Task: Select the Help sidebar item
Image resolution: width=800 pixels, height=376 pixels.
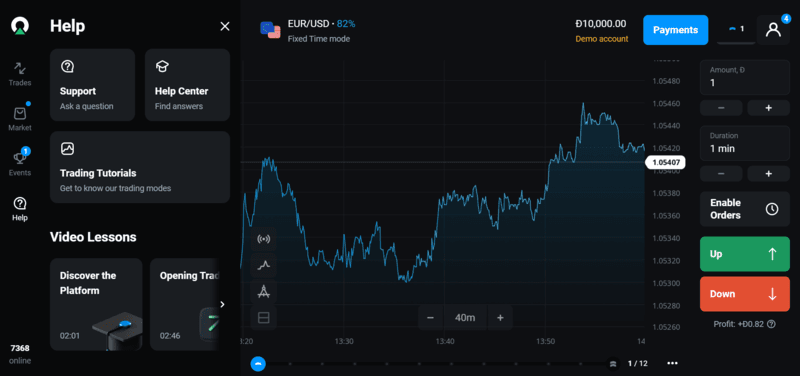Action: point(20,209)
